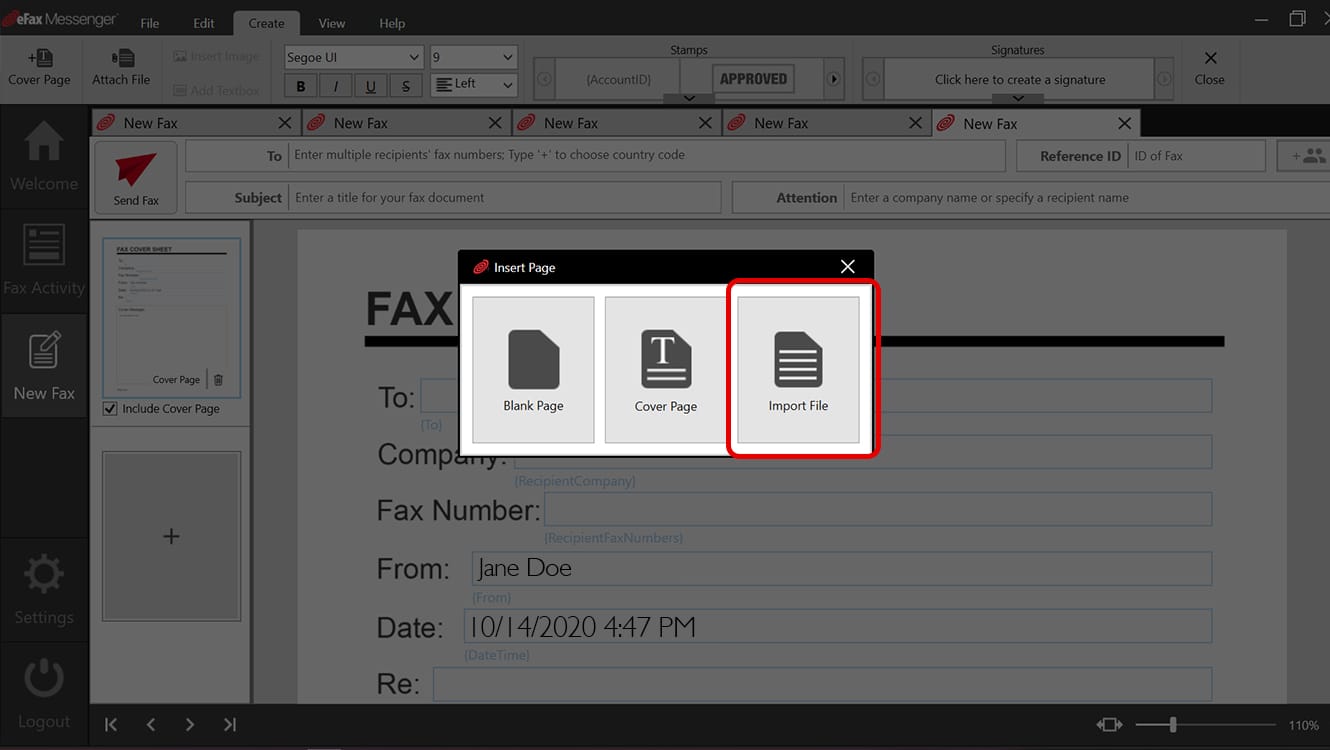Switch to the Create ribbon tab

coord(266,22)
